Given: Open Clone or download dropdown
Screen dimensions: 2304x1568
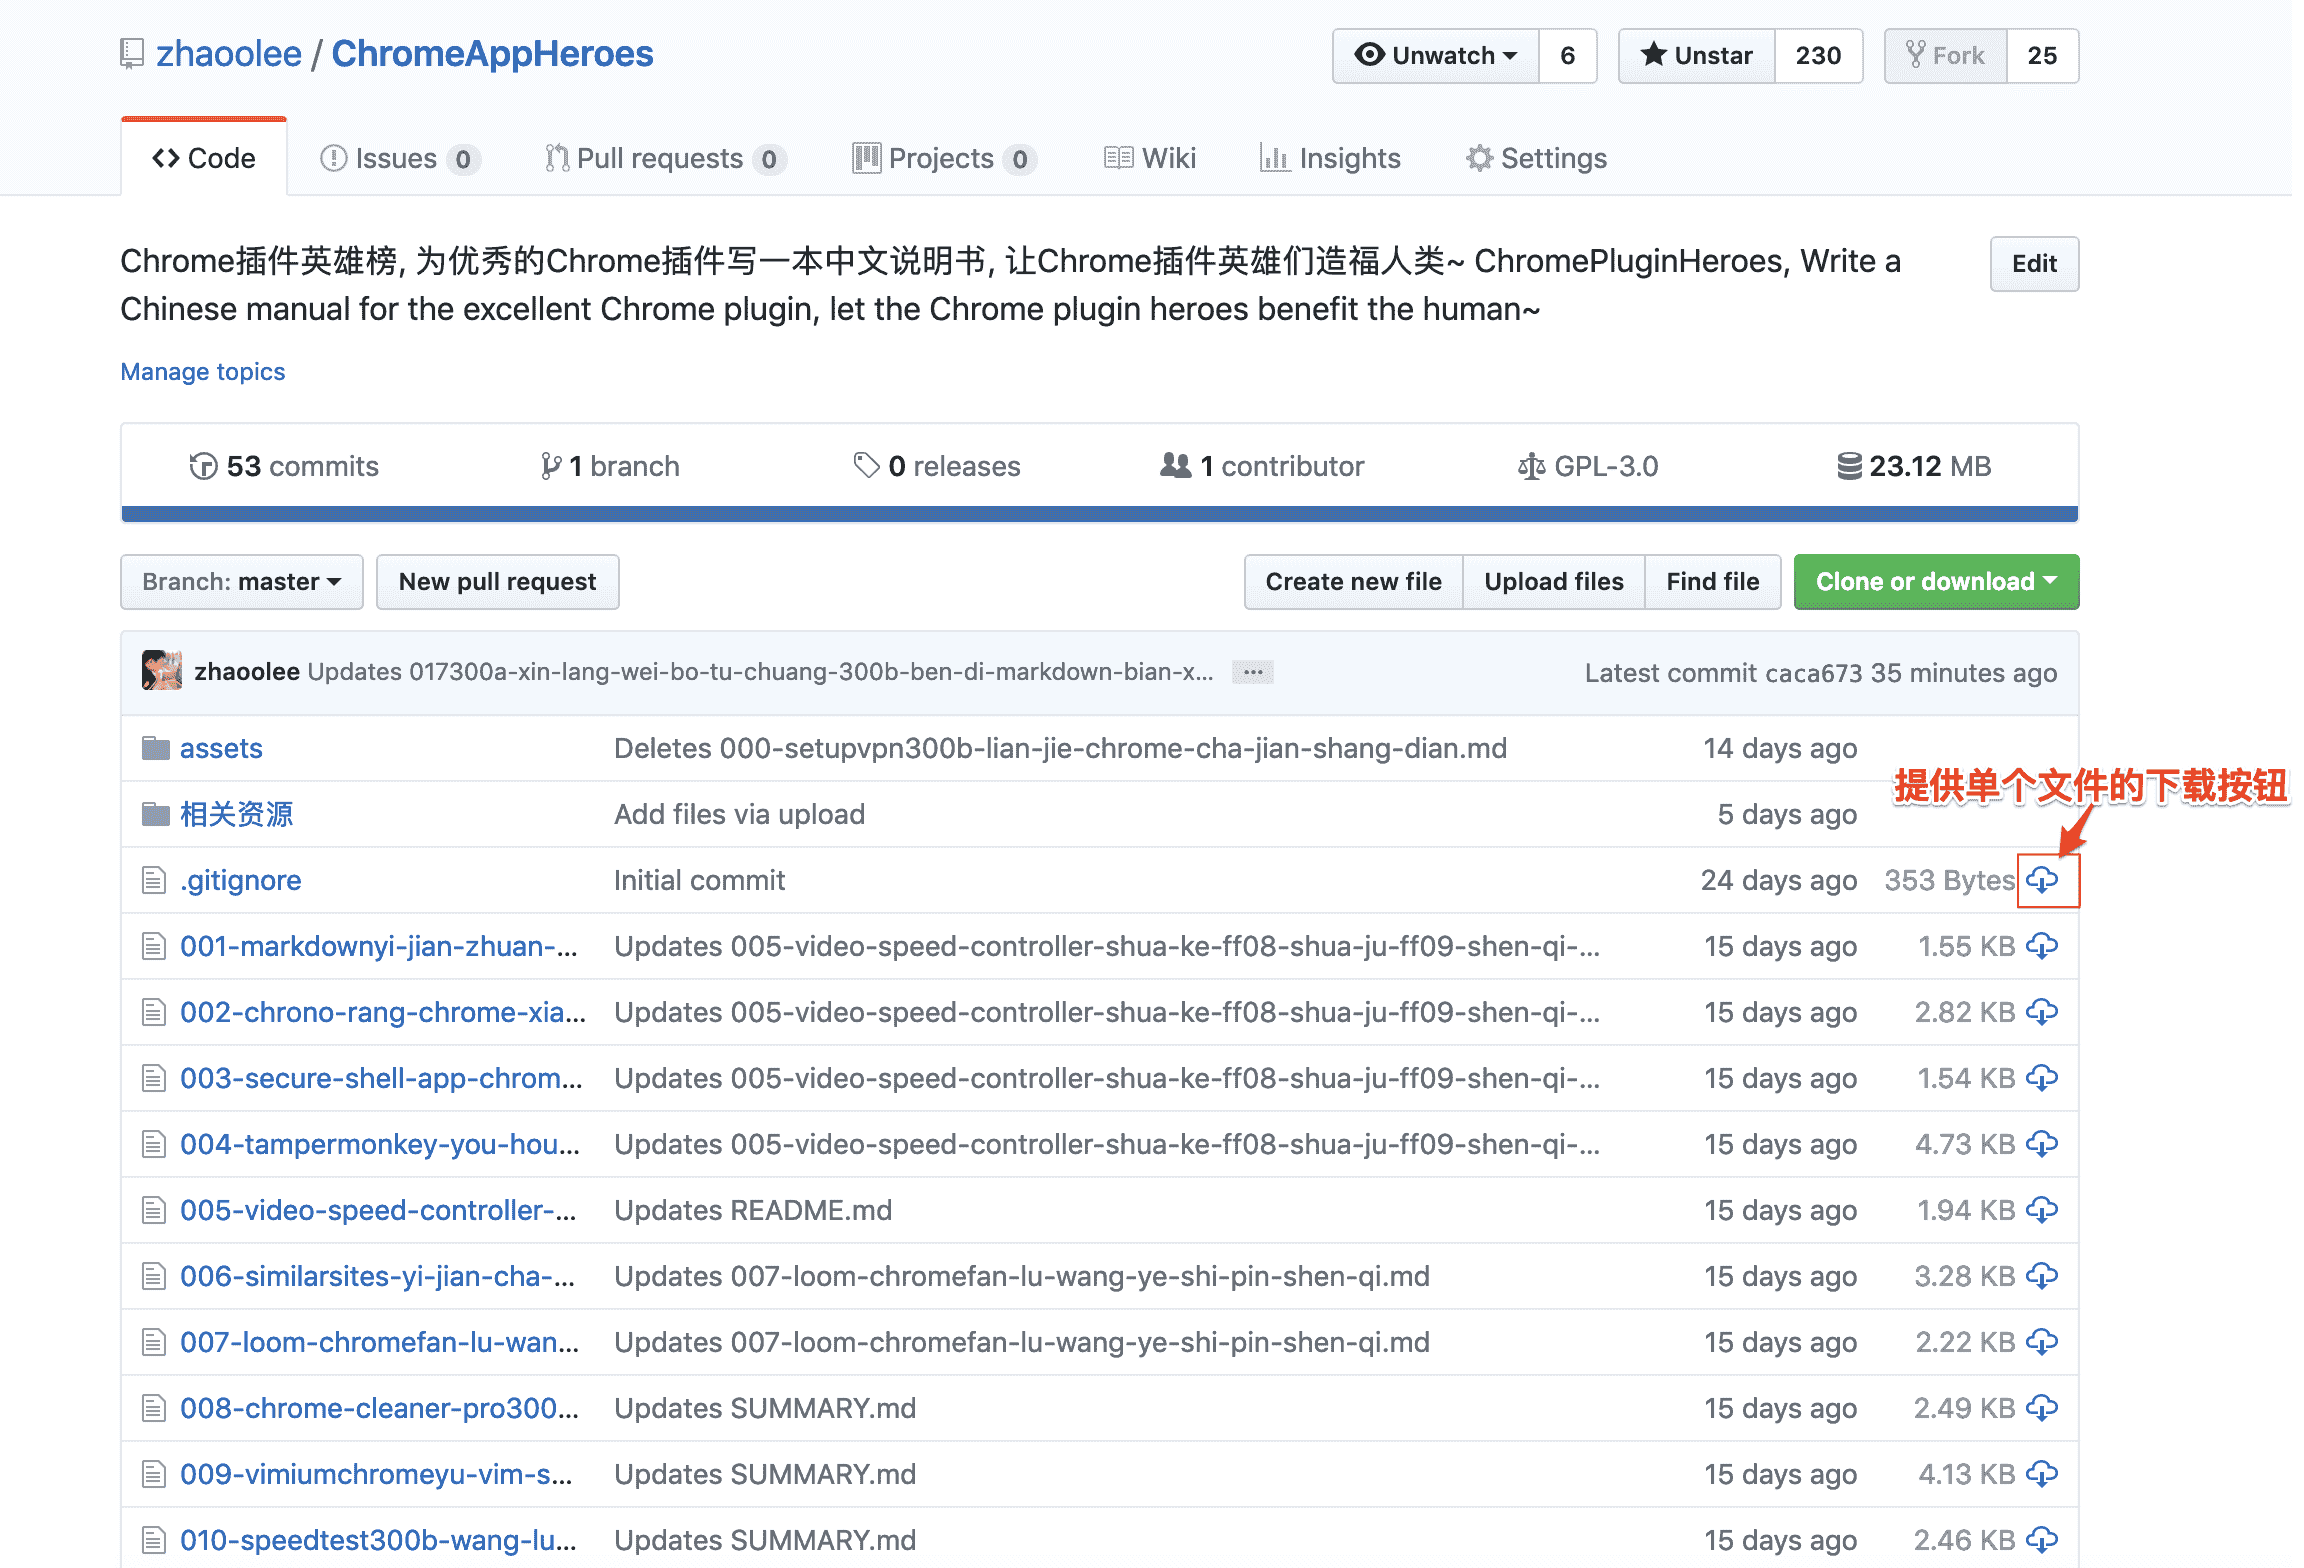Looking at the screenshot, I should click(1935, 582).
